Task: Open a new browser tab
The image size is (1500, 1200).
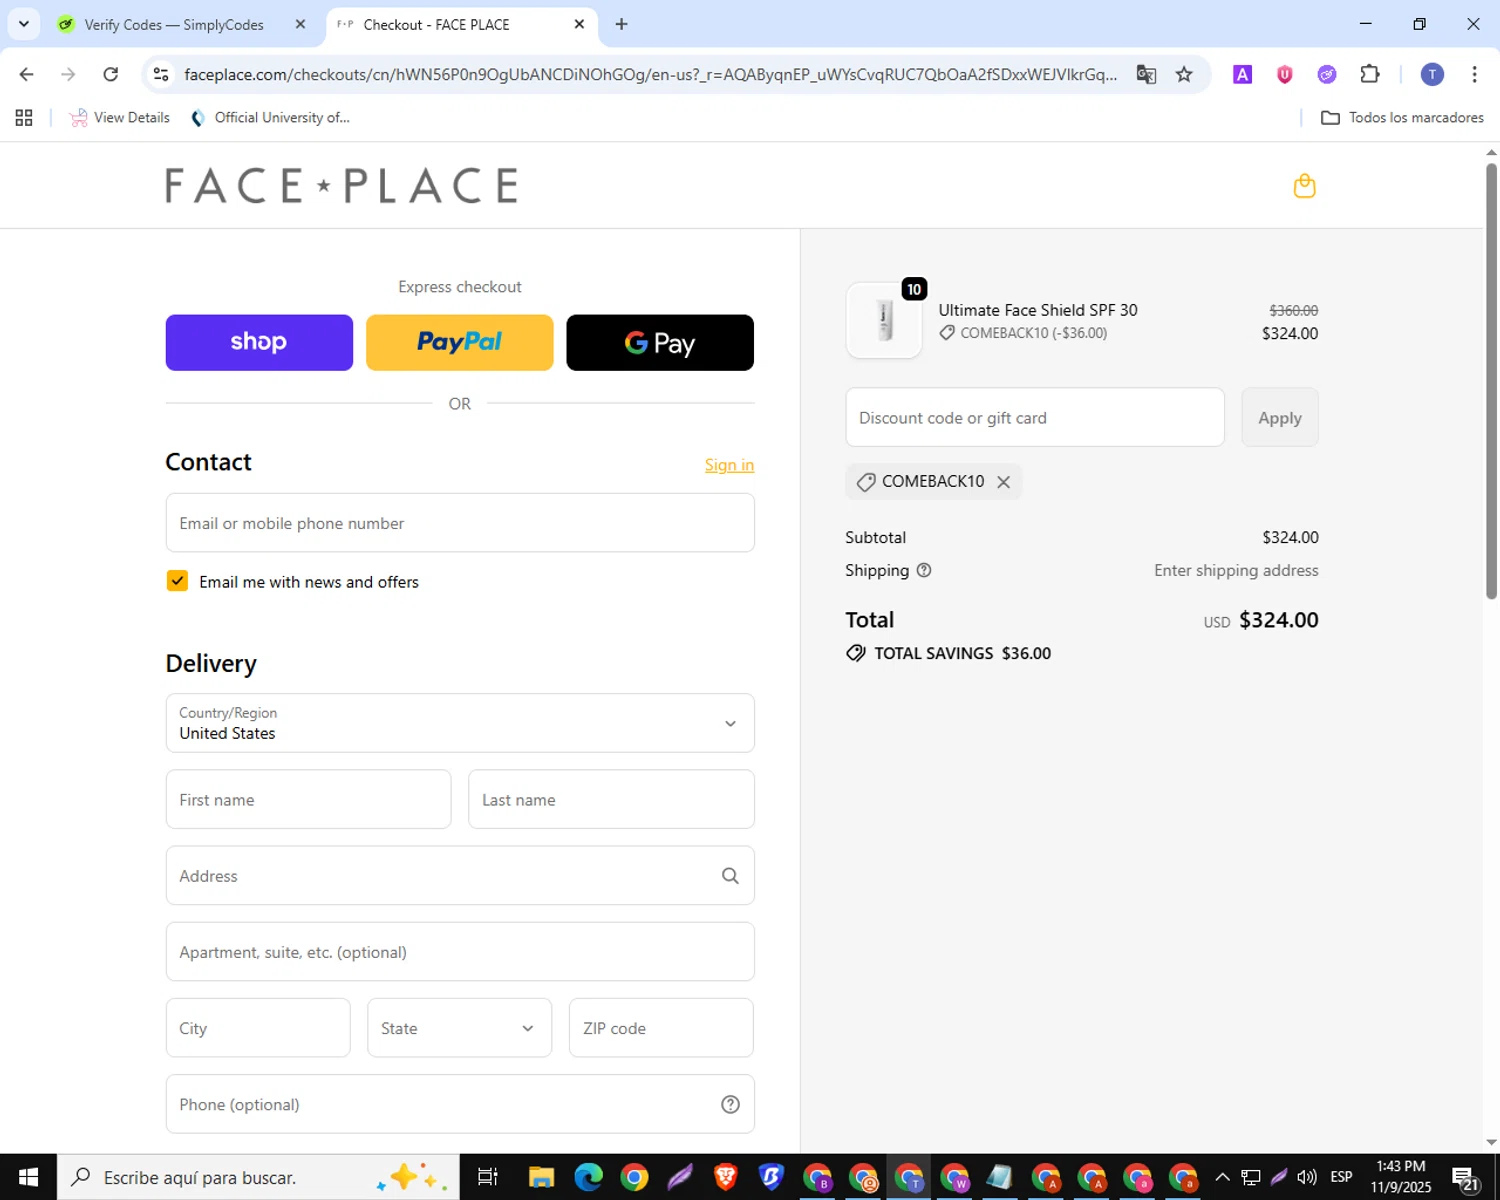Action: pyautogui.click(x=621, y=24)
